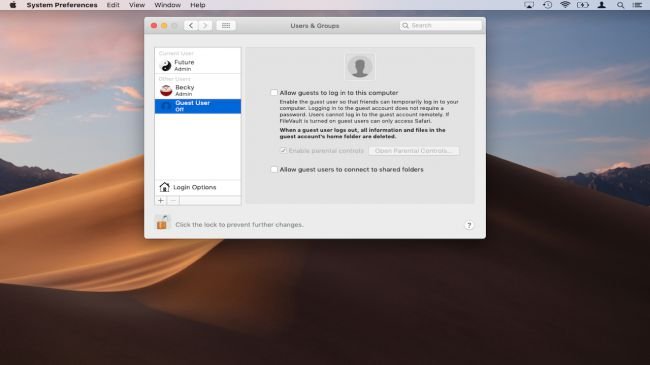
Task: Open the Edit menu
Action: tap(113, 5)
